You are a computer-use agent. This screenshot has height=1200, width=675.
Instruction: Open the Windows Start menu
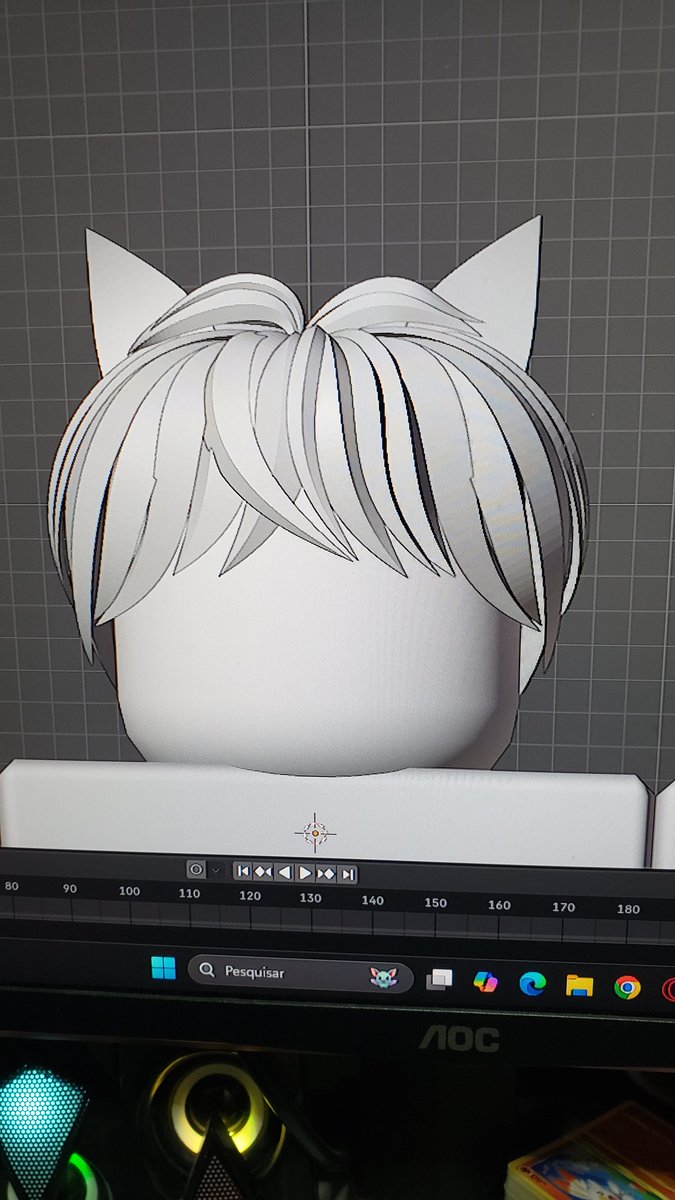coord(163,968)
